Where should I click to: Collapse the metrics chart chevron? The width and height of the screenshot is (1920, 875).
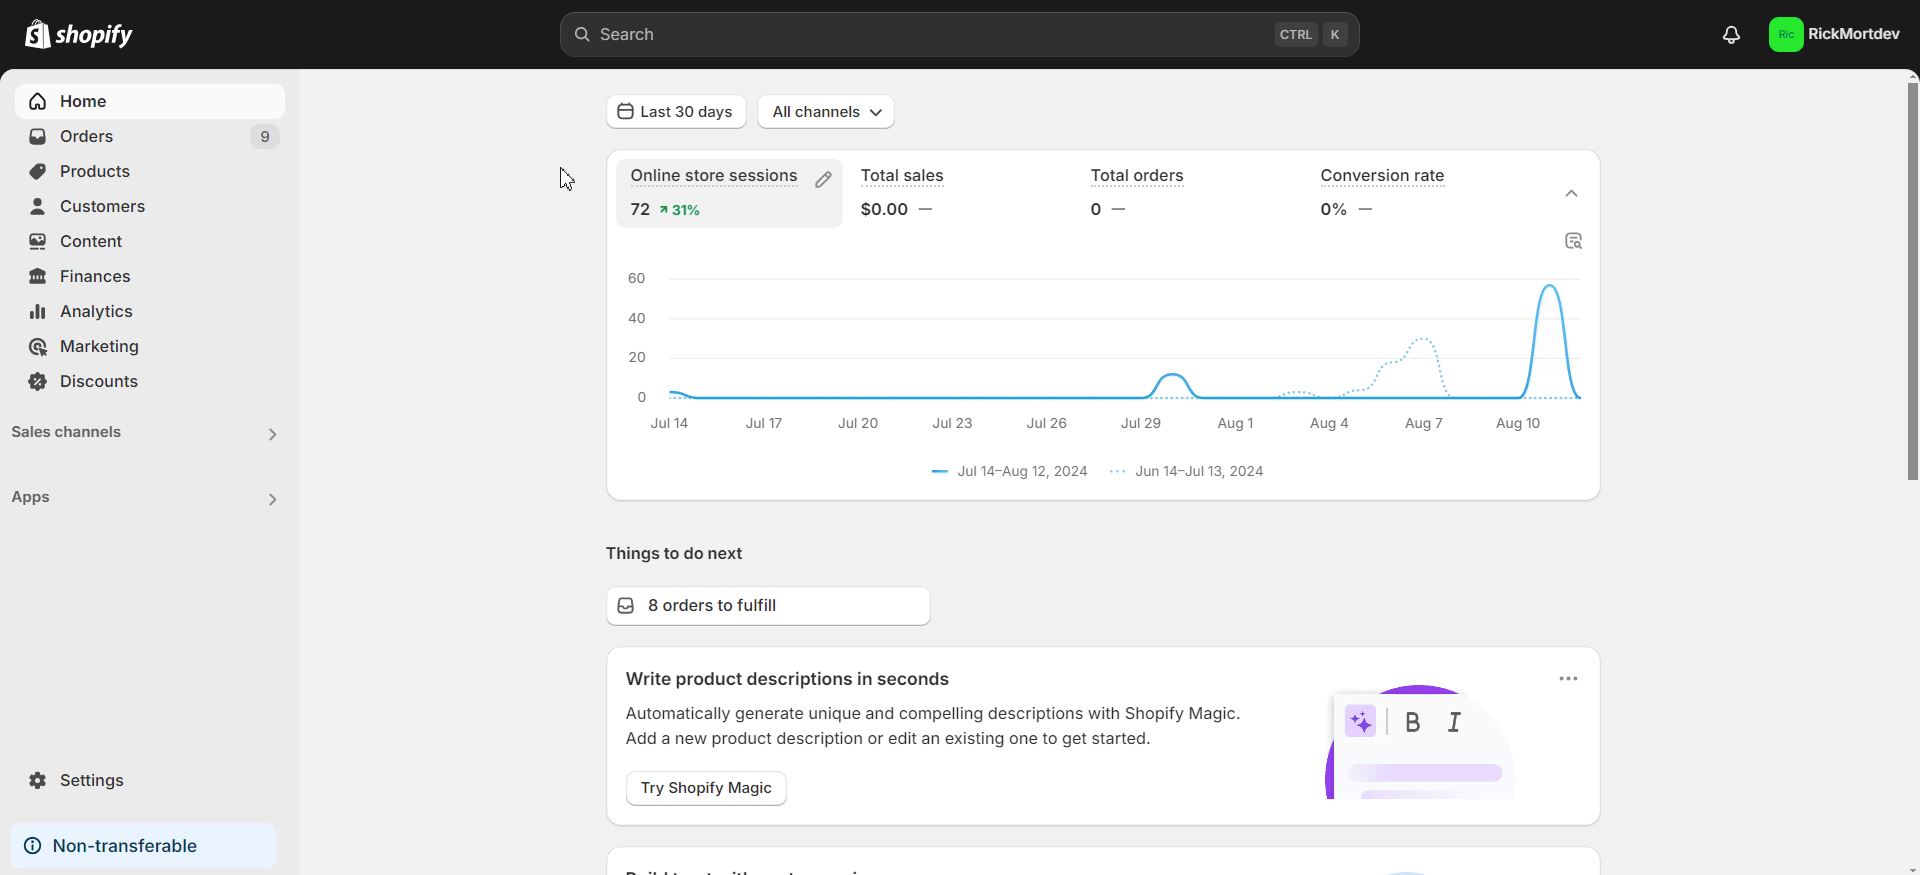(x=1571, y=193)
